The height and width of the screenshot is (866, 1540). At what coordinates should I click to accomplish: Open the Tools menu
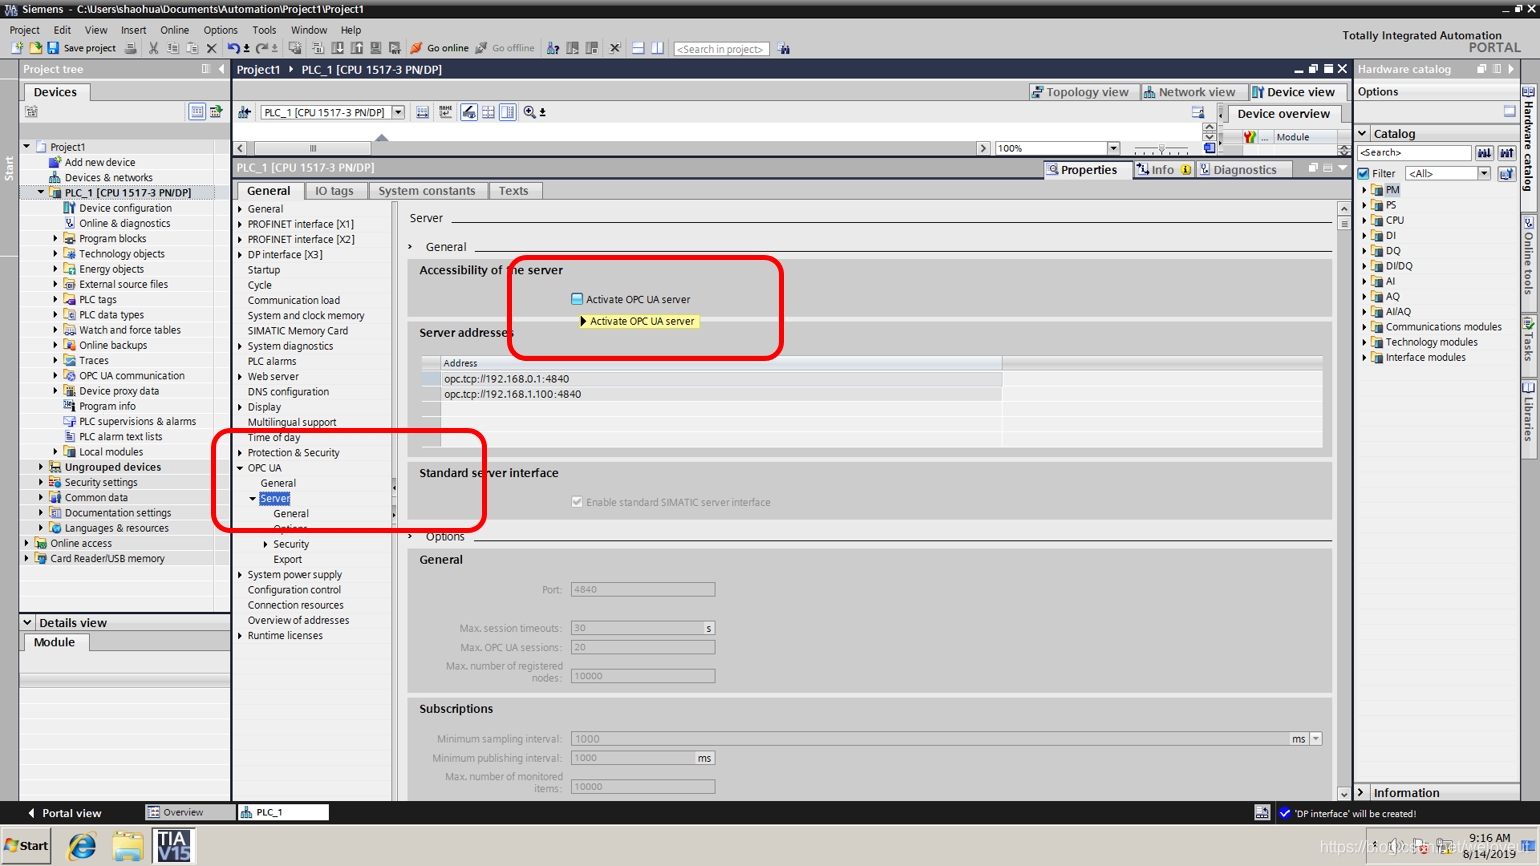coord(264,30)
